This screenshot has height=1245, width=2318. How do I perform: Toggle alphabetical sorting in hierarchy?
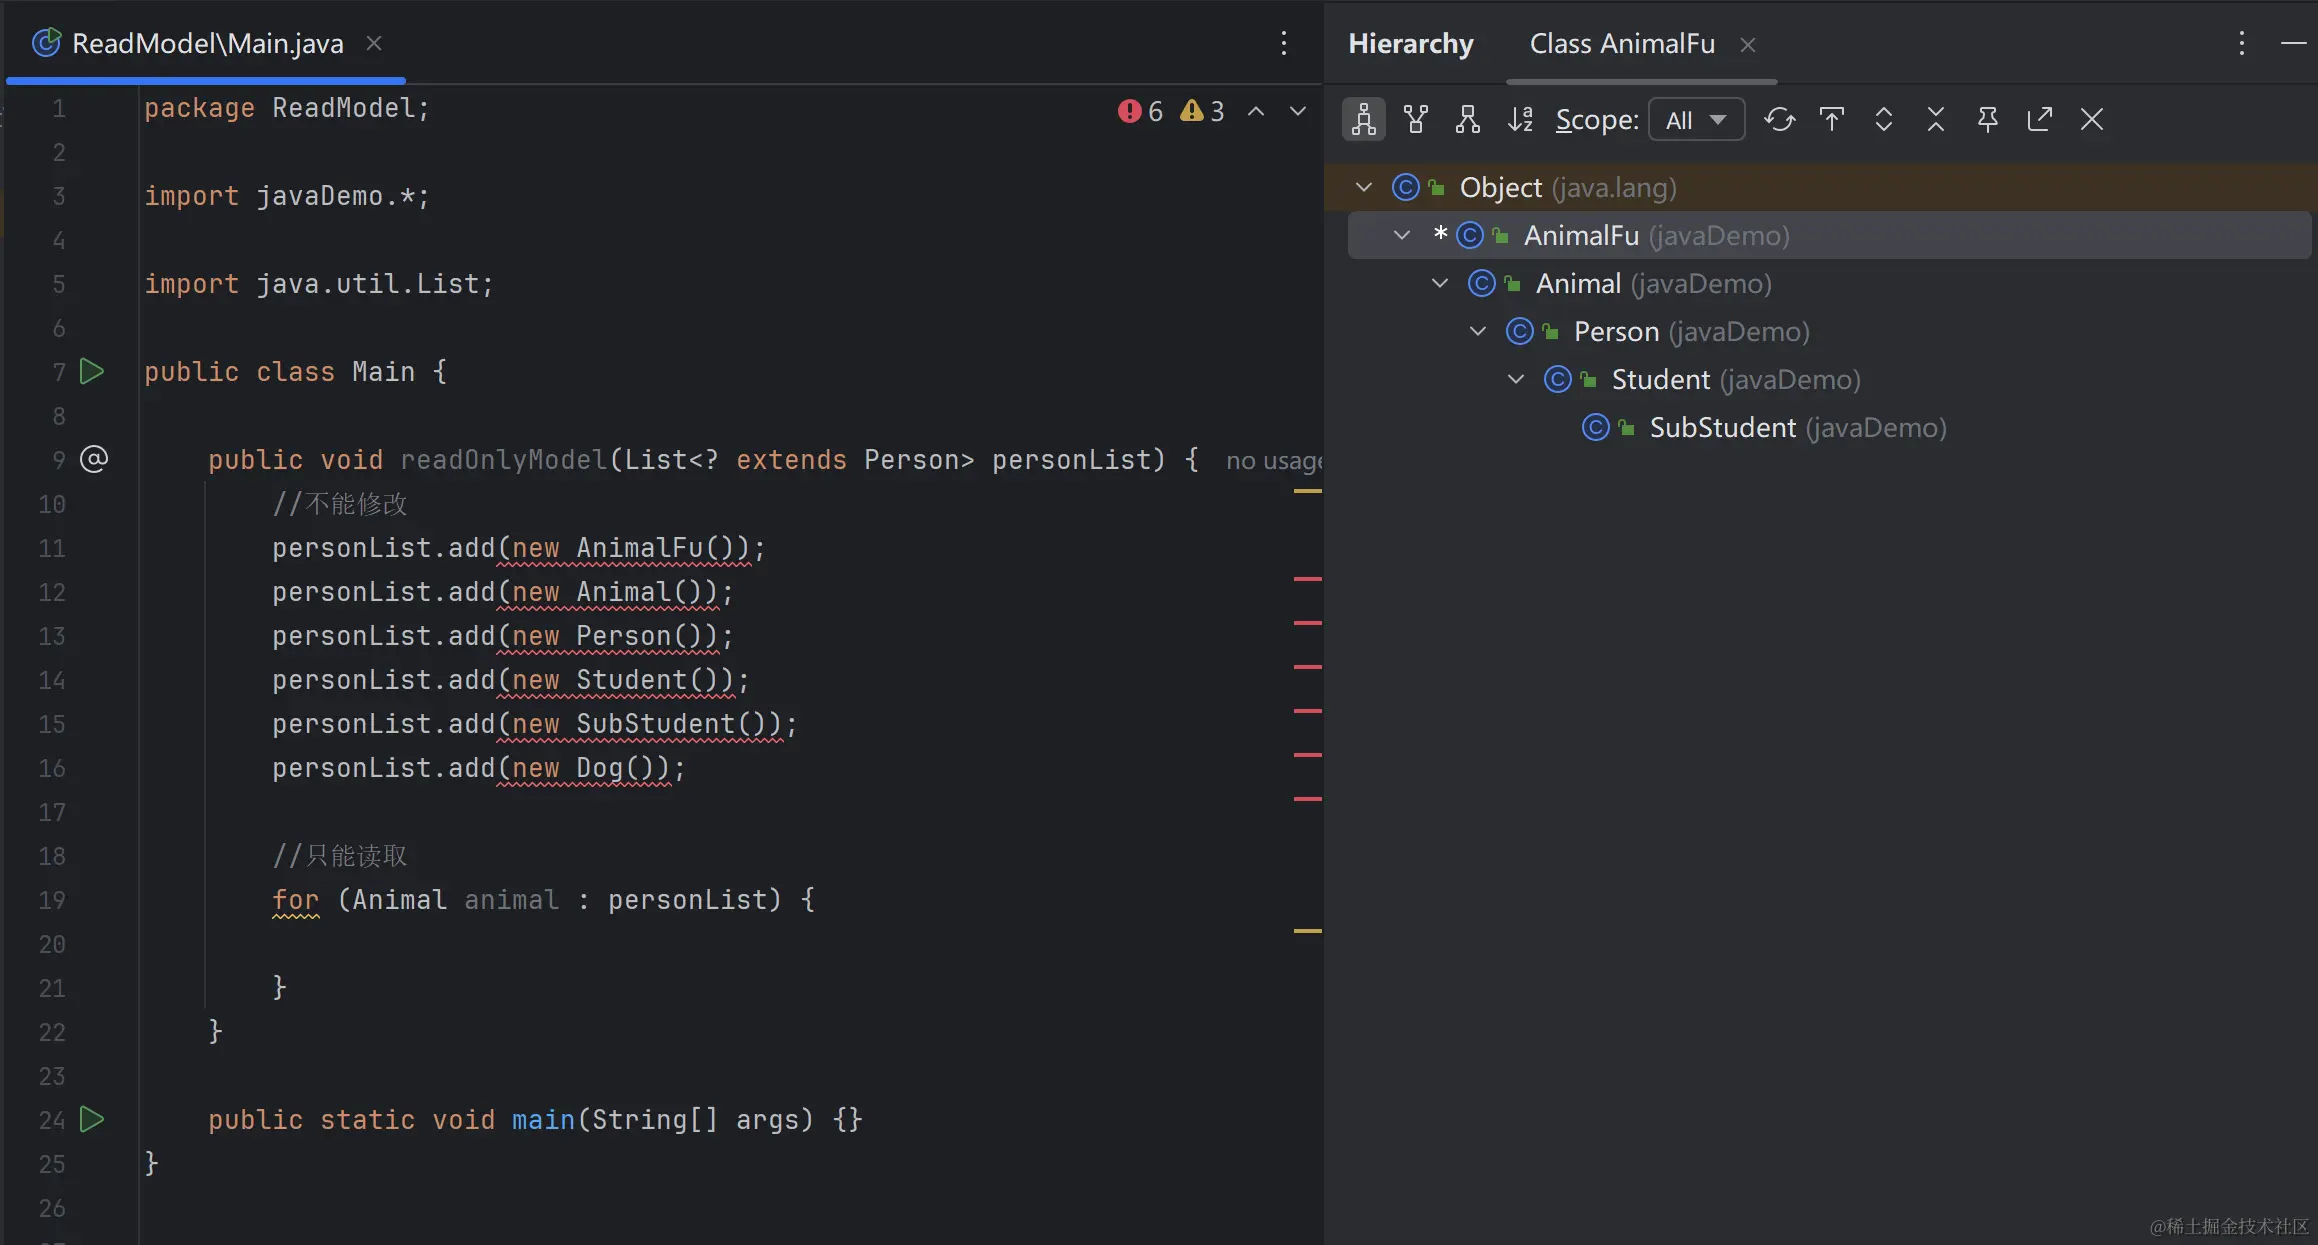pyautogui.click(x=1519, y=120)
